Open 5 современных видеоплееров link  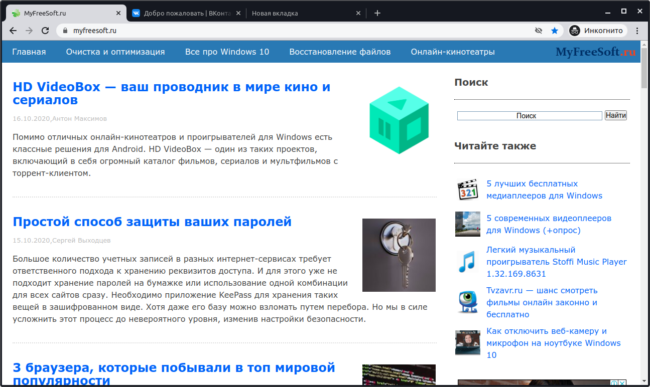click(x=548, y=224)
